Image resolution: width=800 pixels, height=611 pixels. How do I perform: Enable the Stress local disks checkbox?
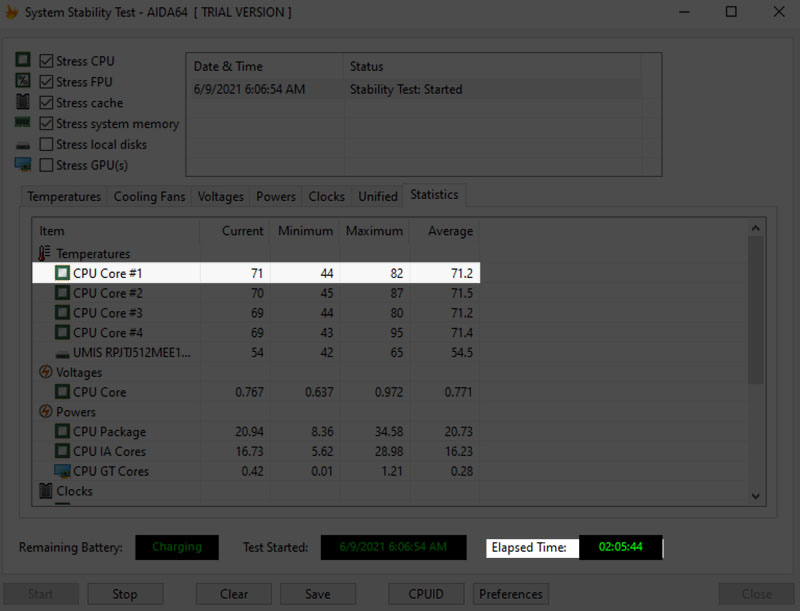click(46, 144)
